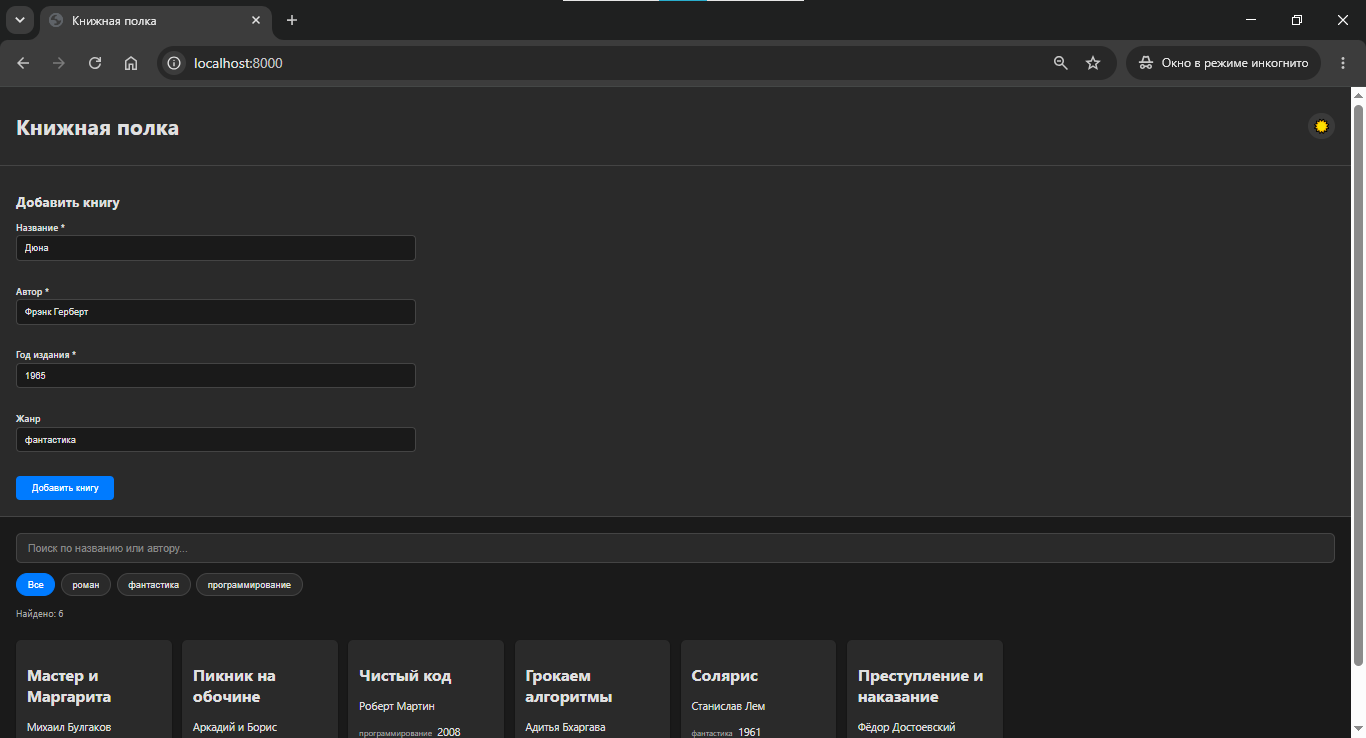
Task: Bookmark this page with star icon
Action: [1093, 63]
